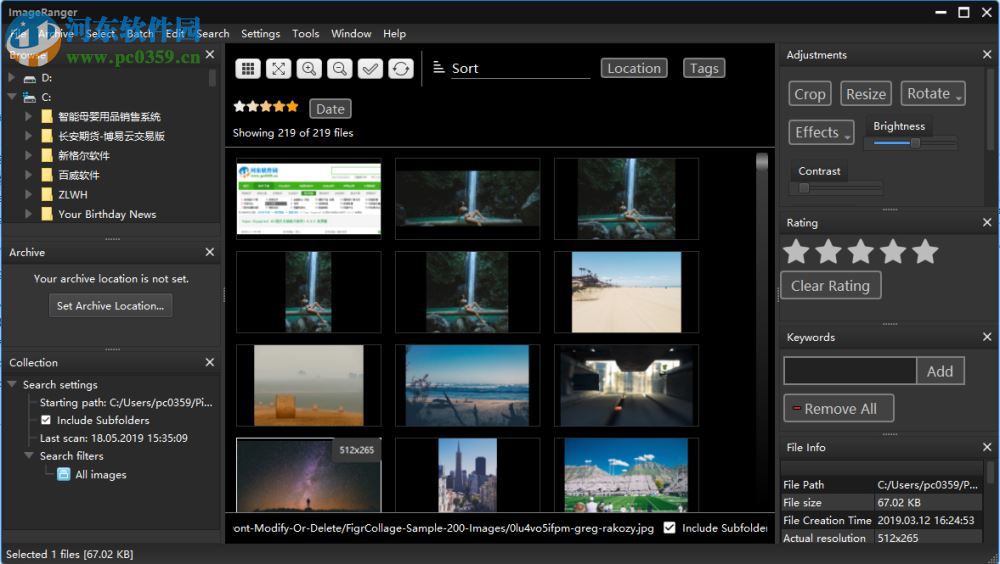Select the beach photo thumbnail
This screenshot has height=564, width=1000.
626,292
